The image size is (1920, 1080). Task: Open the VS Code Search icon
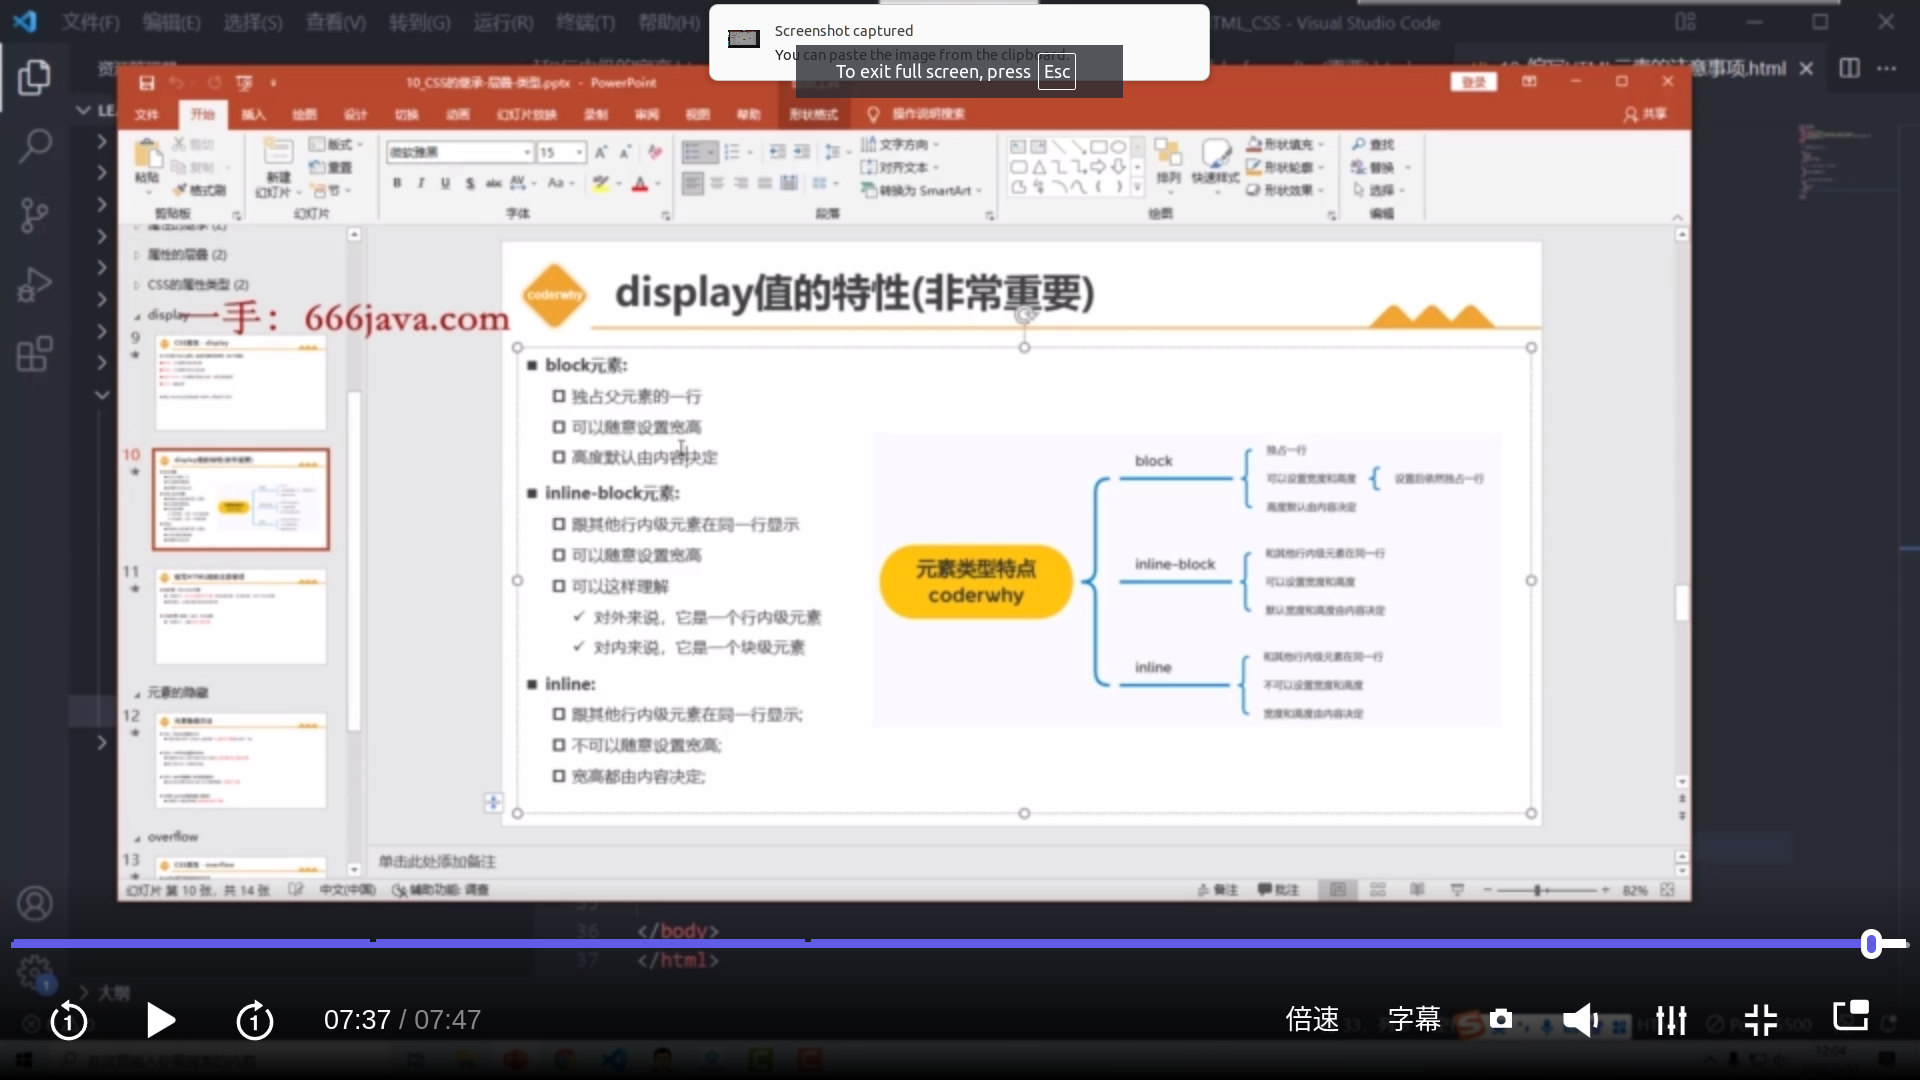click(x=35, y=146)
